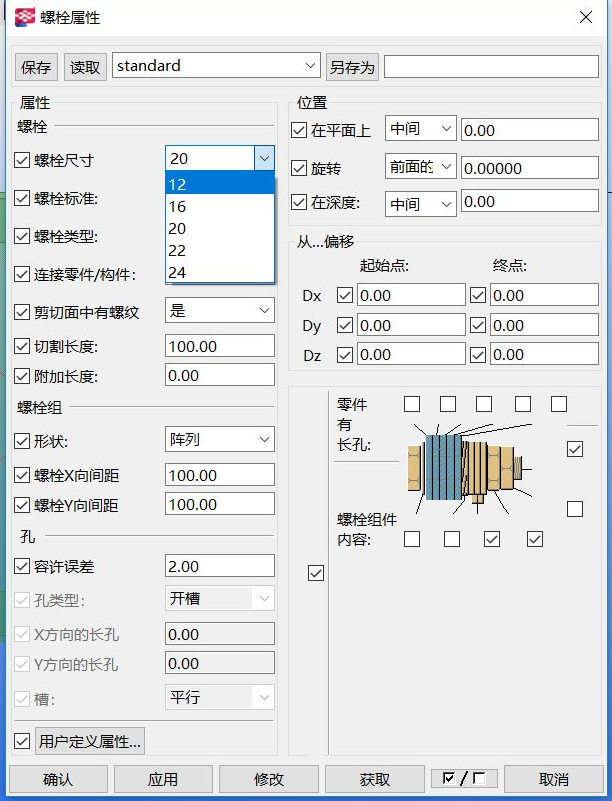Open 形状 shape dropdown
612x801 pixels.
264,439
